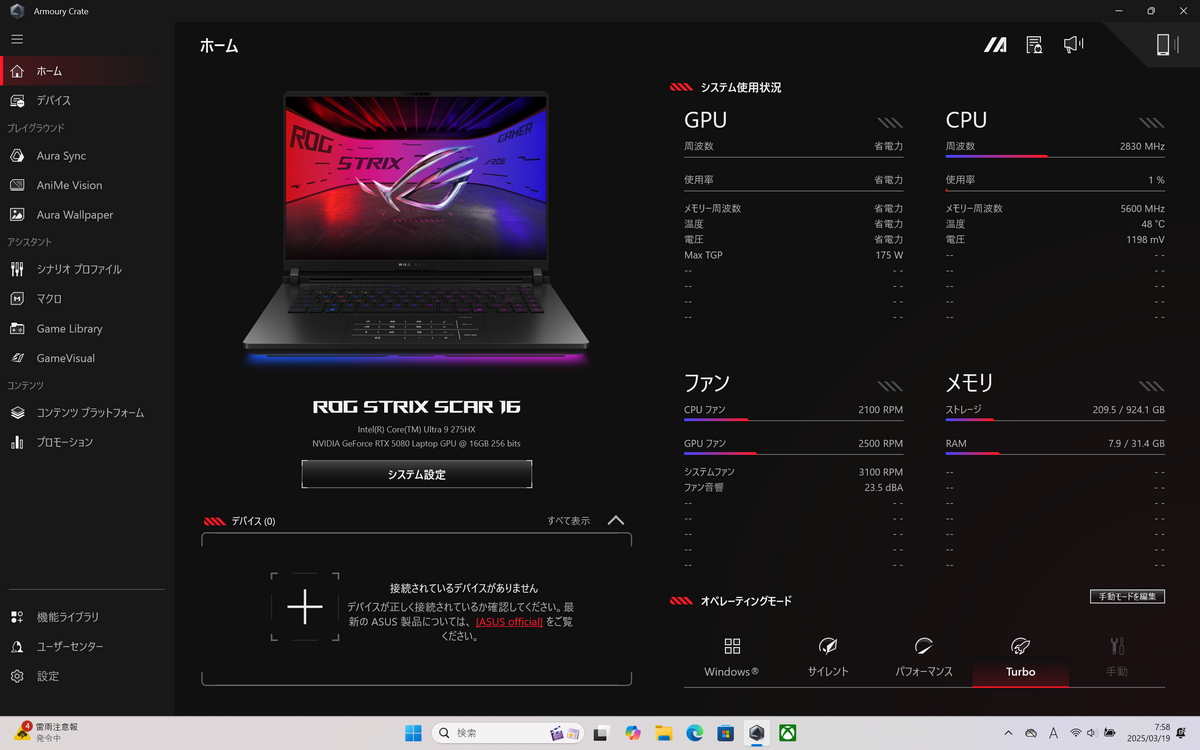This screenshot has height=750, width=1200.
Task: Select the Turbo operating mode
Action: point(1020,658)
